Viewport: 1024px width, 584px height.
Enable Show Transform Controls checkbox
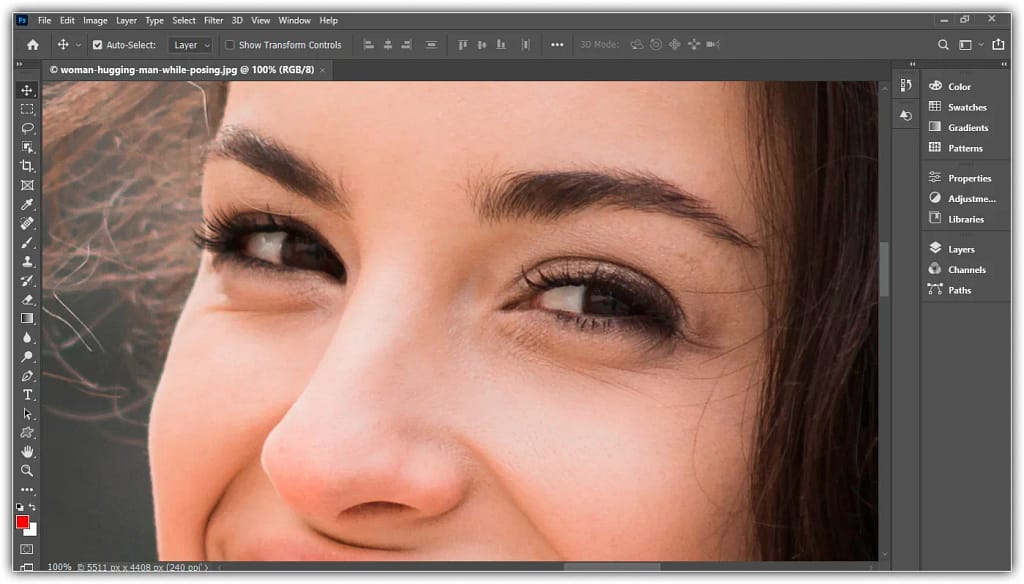230,45
